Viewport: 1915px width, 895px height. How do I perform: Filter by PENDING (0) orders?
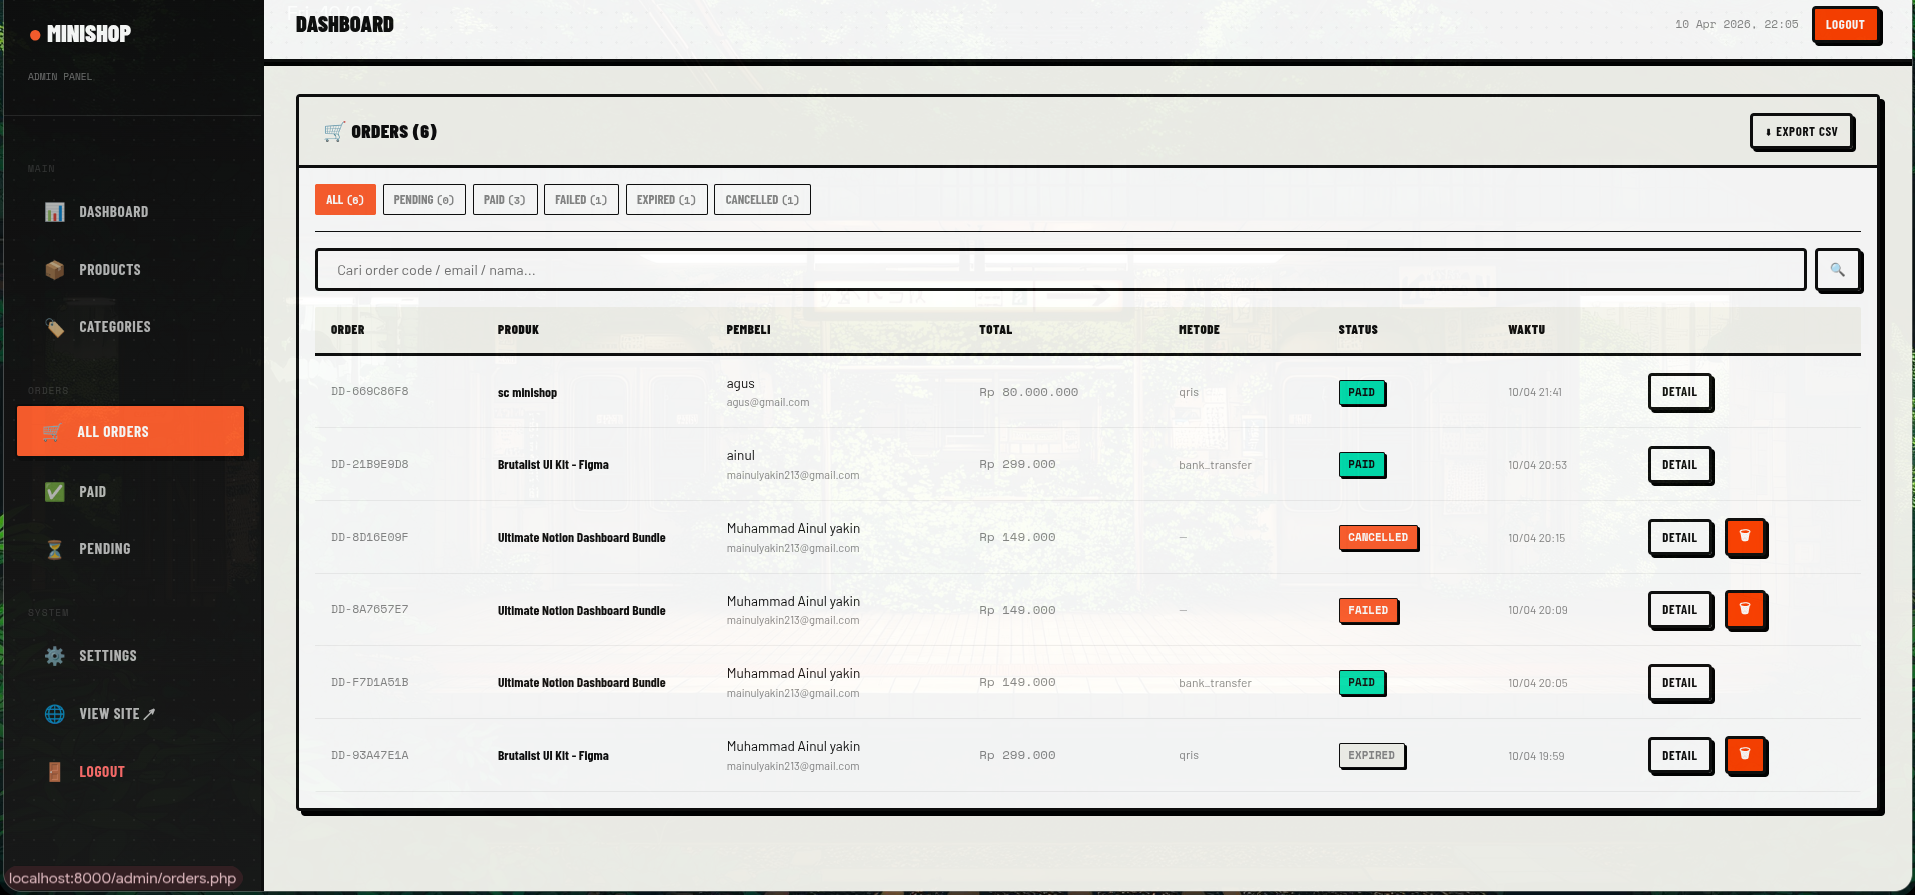[424, 200]
